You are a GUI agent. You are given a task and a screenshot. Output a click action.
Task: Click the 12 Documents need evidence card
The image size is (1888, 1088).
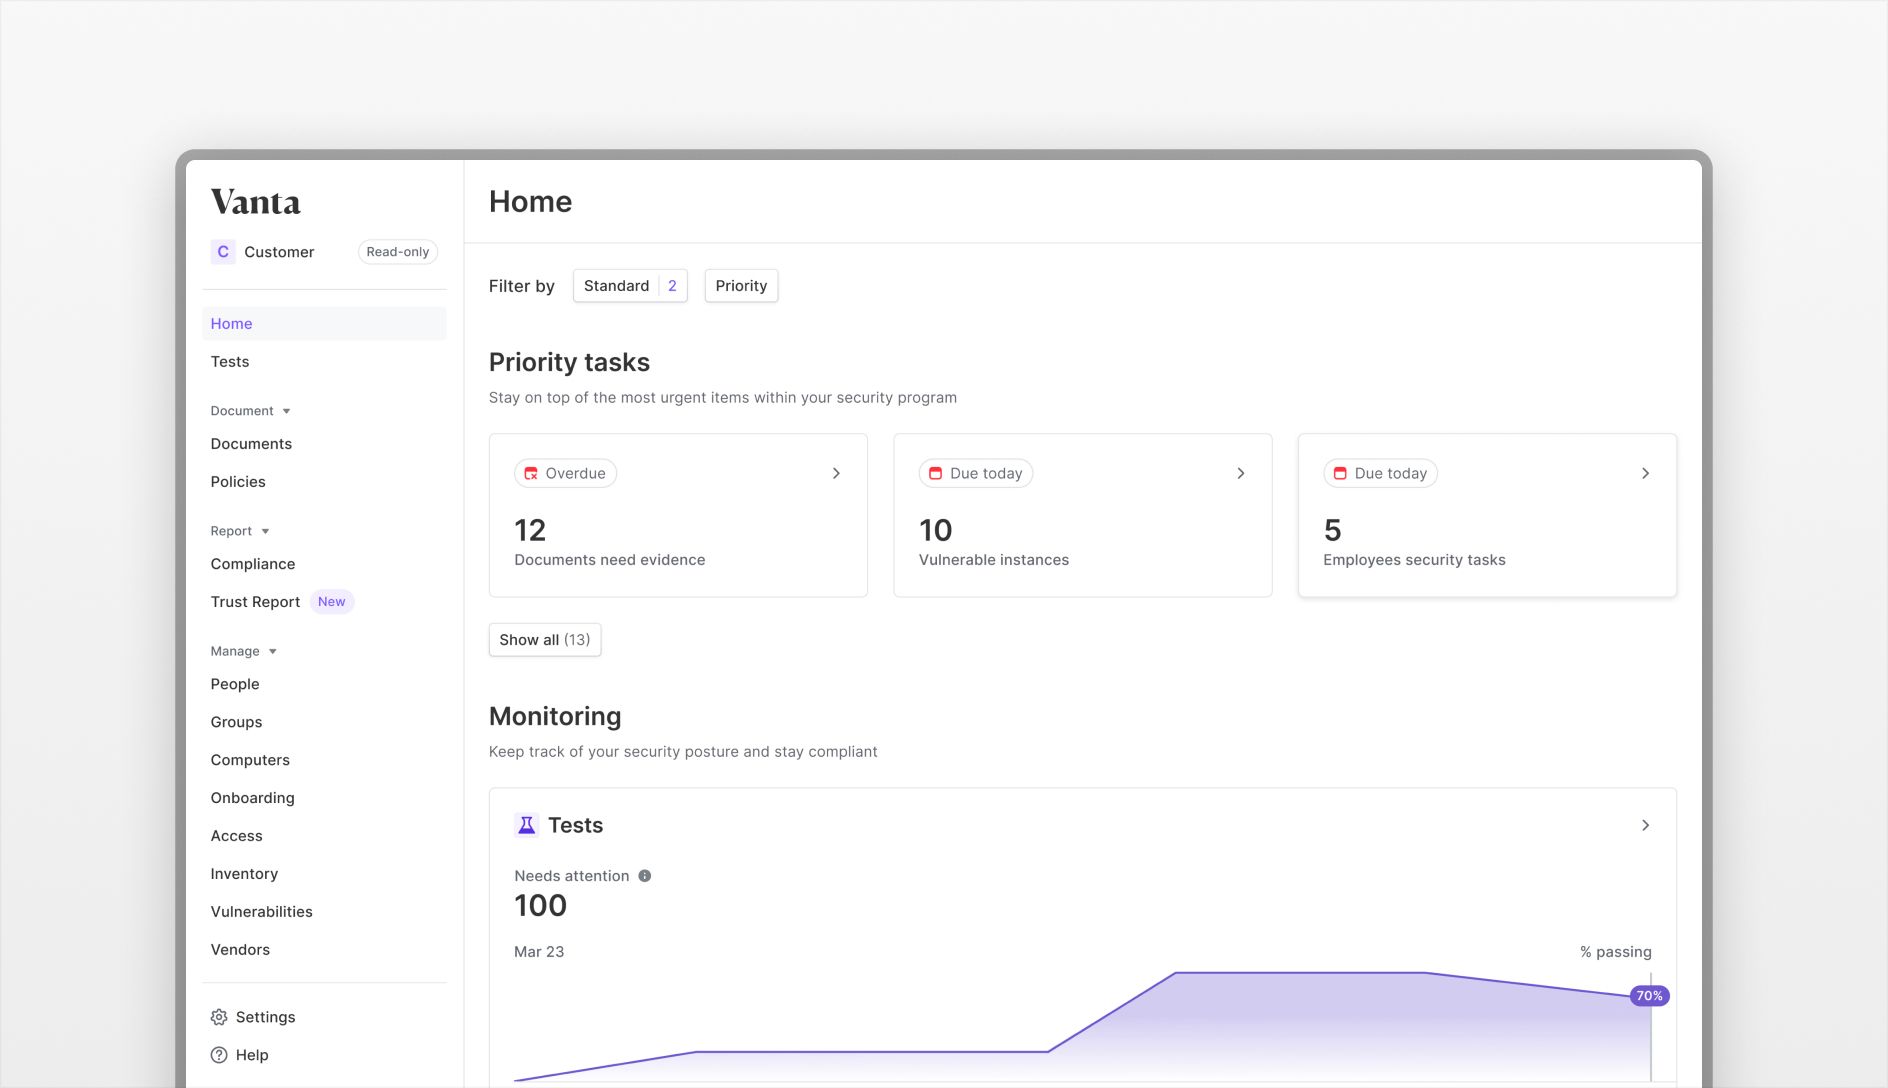[x=678, y=515]
